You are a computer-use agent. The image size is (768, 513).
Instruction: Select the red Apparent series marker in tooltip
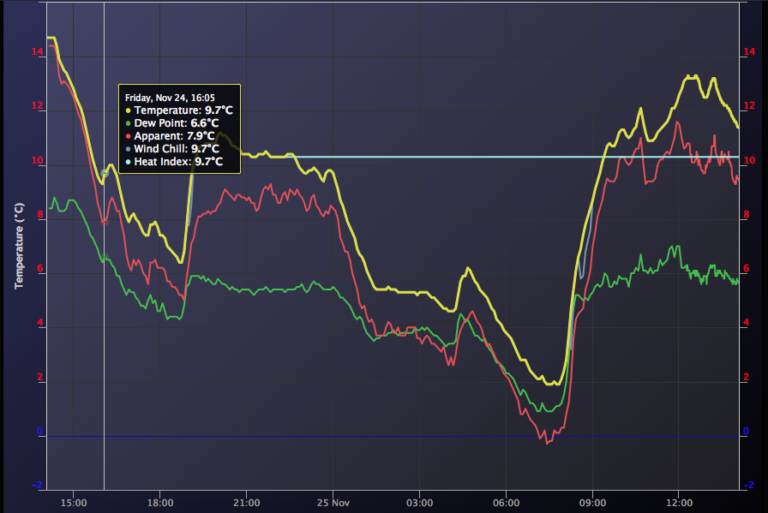point(128,135)
